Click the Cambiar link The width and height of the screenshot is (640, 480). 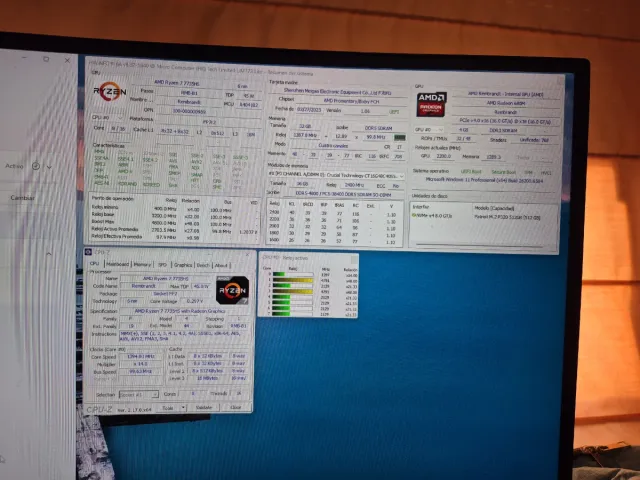(22, 198)
